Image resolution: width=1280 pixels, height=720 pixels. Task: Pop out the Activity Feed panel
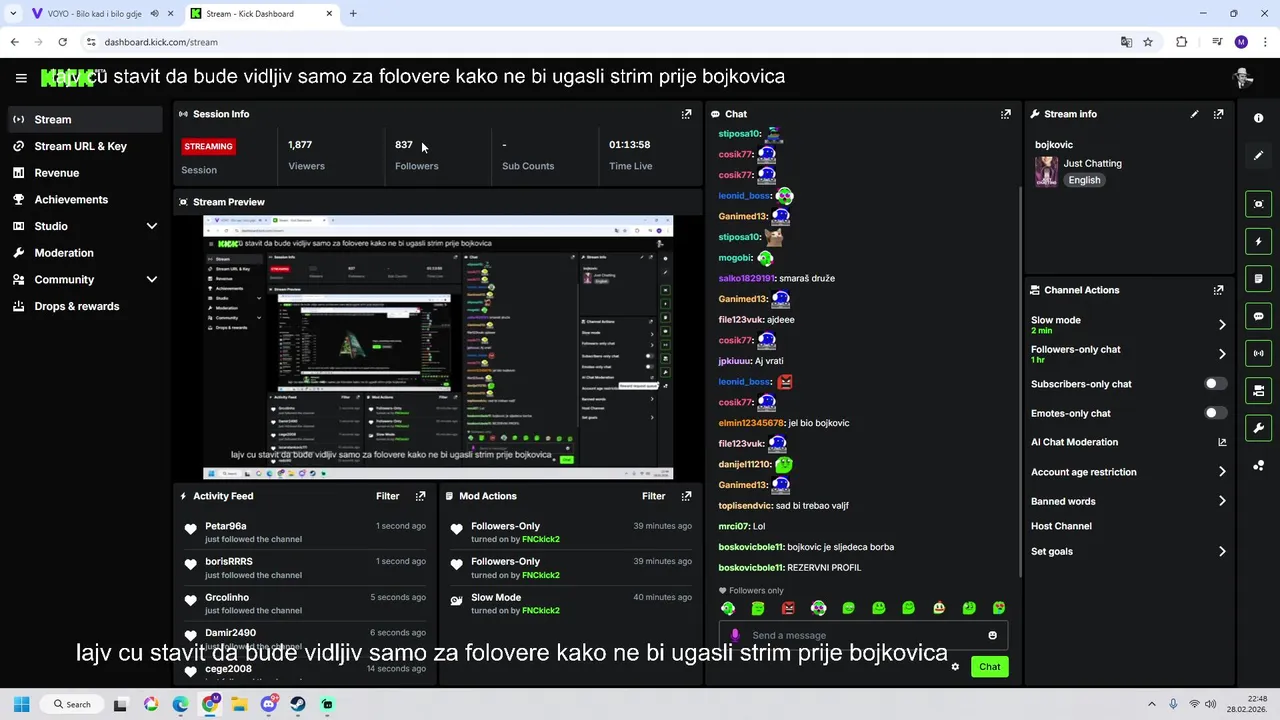pos(420,496)
